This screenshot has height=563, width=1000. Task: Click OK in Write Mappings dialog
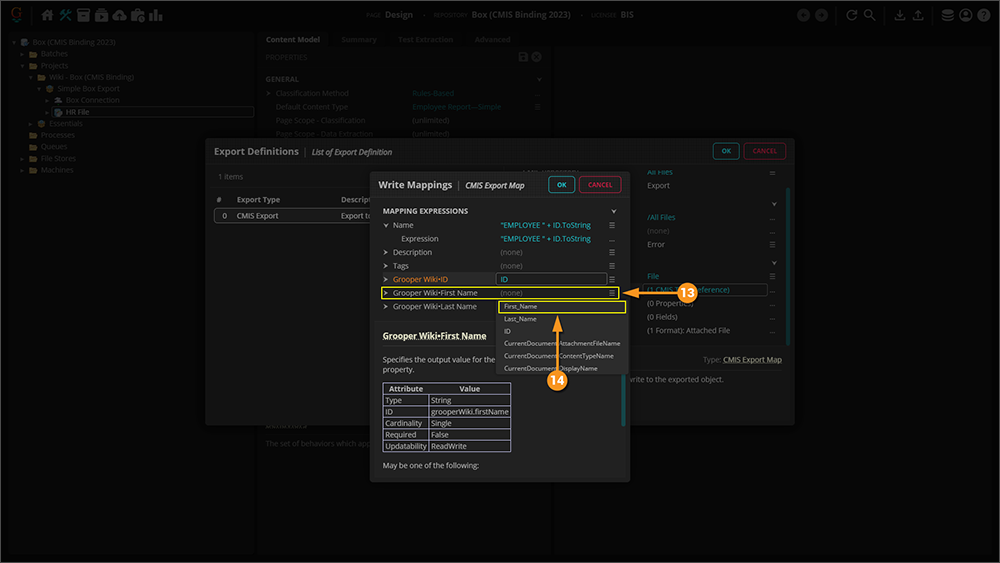point(561,185)
